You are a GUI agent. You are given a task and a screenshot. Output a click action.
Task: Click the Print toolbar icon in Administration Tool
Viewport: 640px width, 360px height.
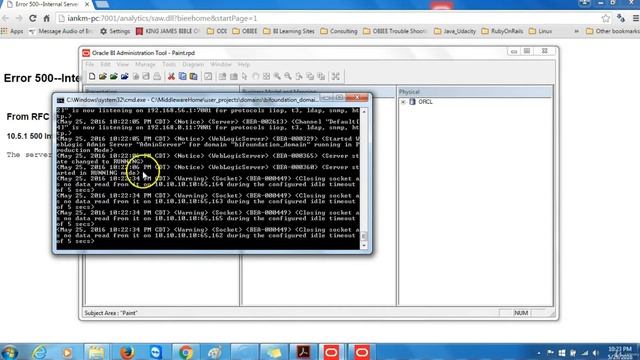(157, 76)
